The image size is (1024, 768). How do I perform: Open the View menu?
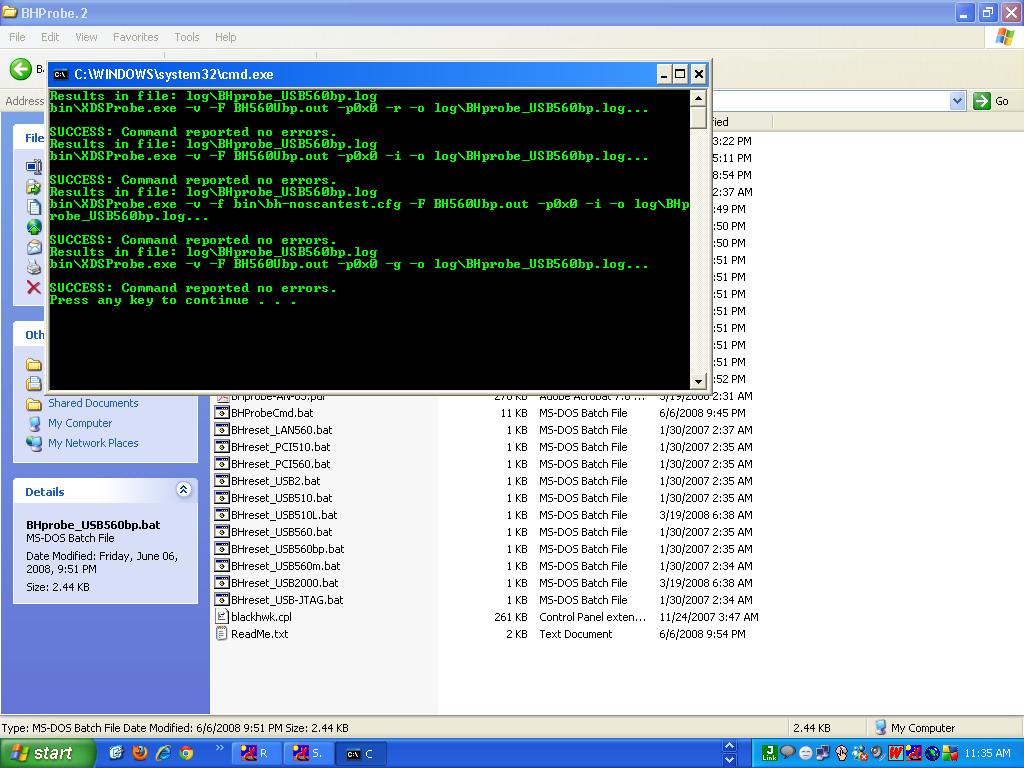pos(86,37)
